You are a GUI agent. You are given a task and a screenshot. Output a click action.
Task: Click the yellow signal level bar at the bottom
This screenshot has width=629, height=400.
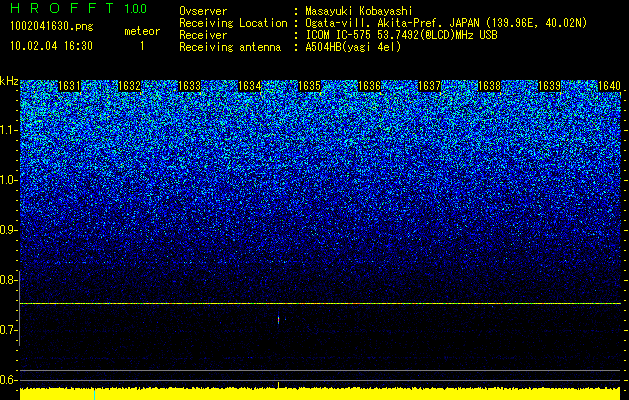coord(320,394)
